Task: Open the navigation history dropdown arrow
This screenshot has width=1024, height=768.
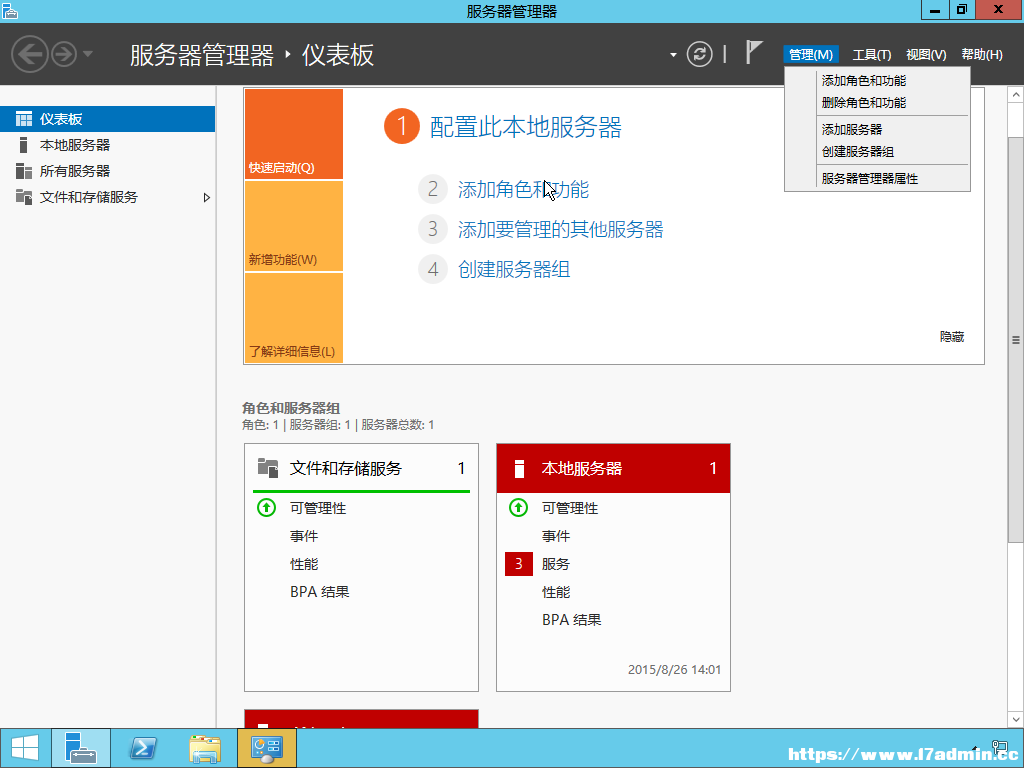Action: (88, 54)
